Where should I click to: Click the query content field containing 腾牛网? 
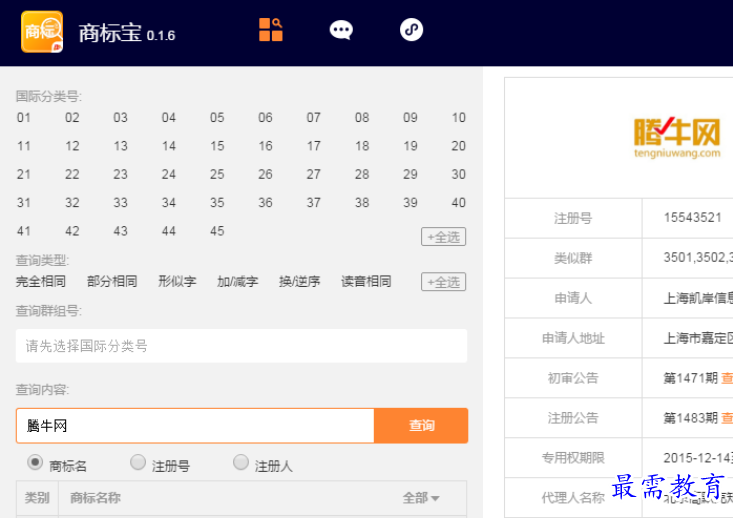click(x=195, y=425)
